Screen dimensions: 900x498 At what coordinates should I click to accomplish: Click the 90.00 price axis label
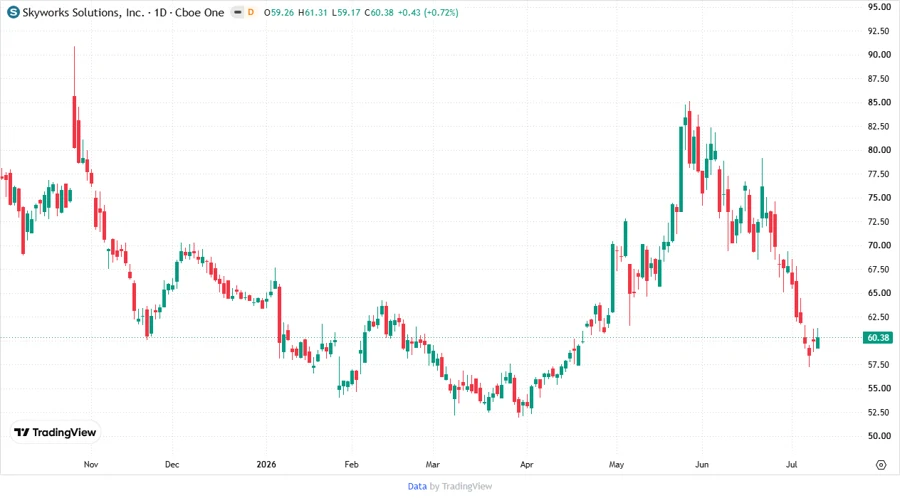[x=879, y=55]
